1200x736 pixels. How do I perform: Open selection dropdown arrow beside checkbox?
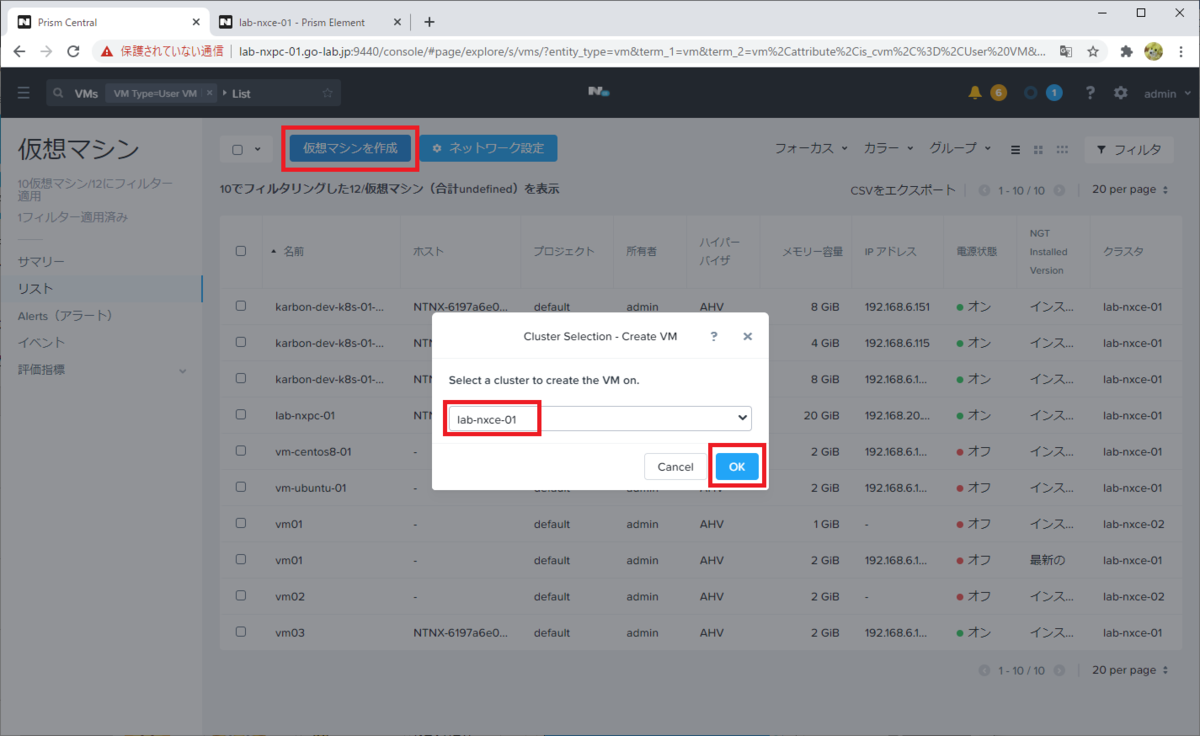point(257,149)
